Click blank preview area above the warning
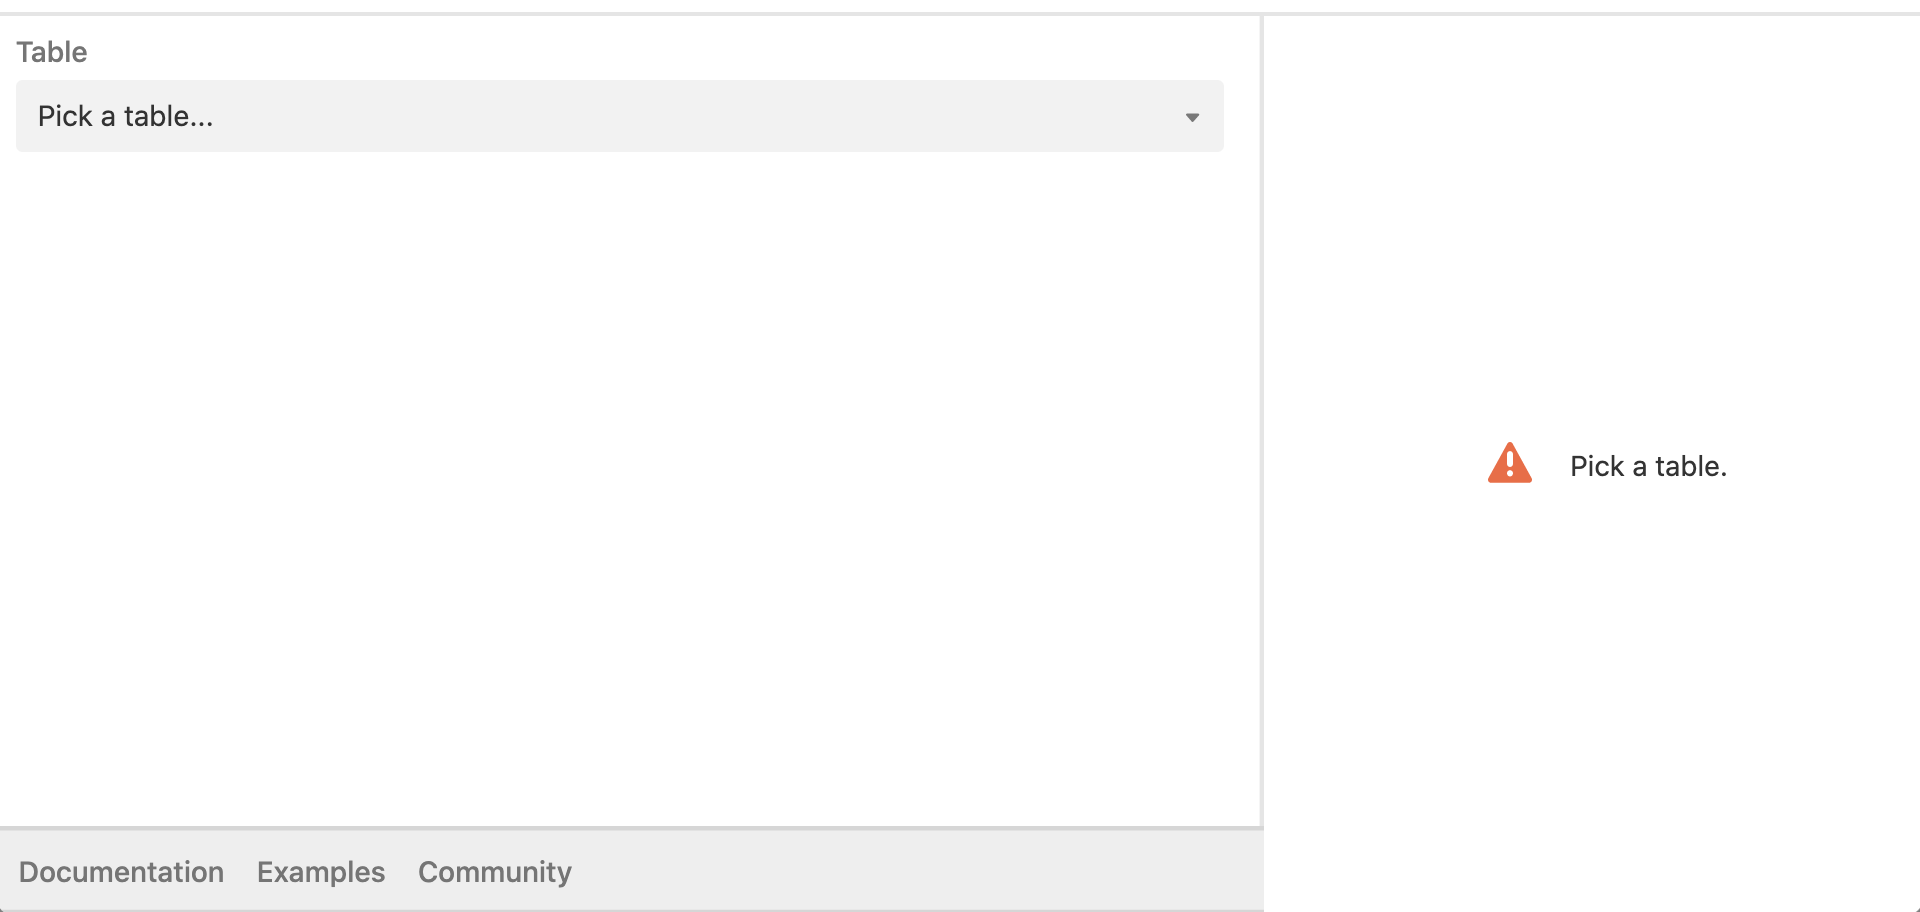Image resolution: width=1920 pixels, height=912 pixels. pos(1592,220)
